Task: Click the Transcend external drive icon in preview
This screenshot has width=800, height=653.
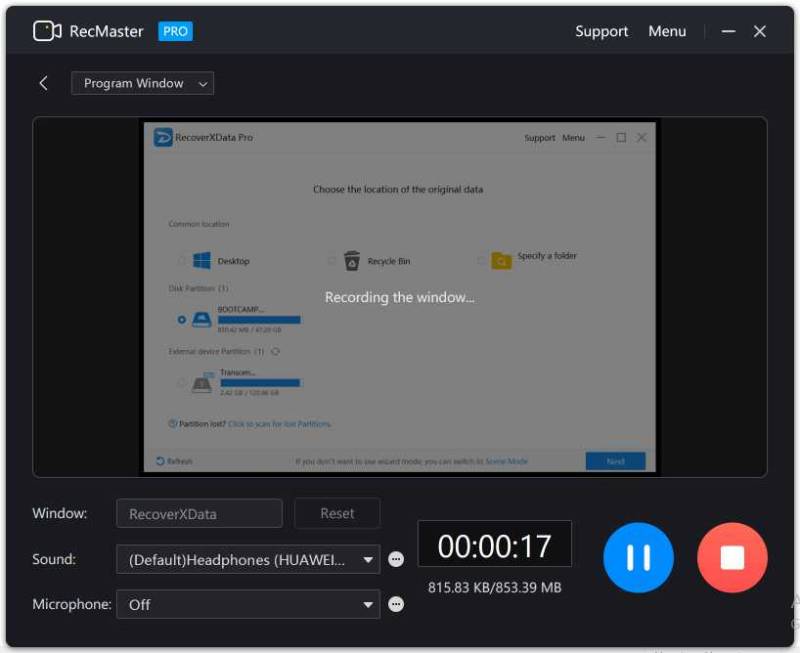Action: 202,383
